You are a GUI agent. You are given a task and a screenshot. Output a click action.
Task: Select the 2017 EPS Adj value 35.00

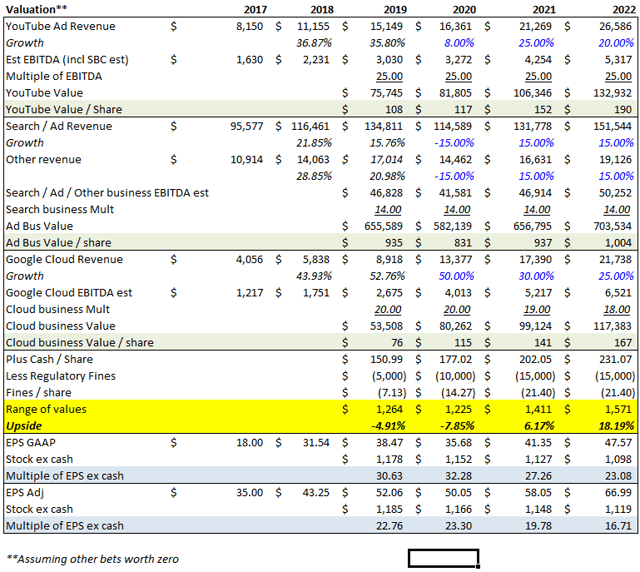pyautogui.click(x=249, y=493)
